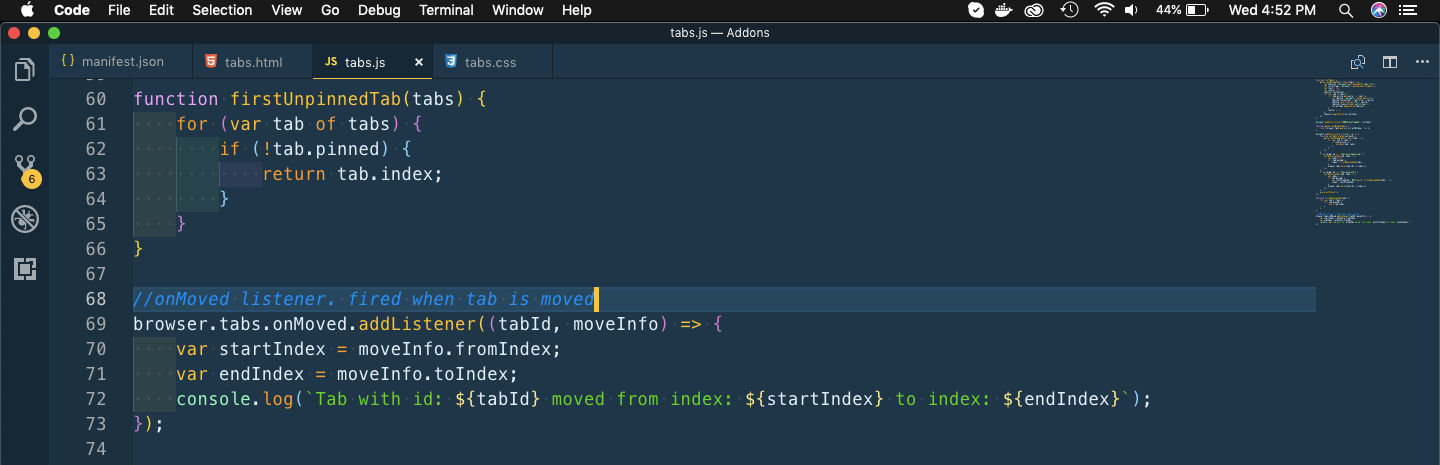Screen dimensions: 1440x465
Task: Open the Explorer view in activity bar
Action: [x=25, y=70]
